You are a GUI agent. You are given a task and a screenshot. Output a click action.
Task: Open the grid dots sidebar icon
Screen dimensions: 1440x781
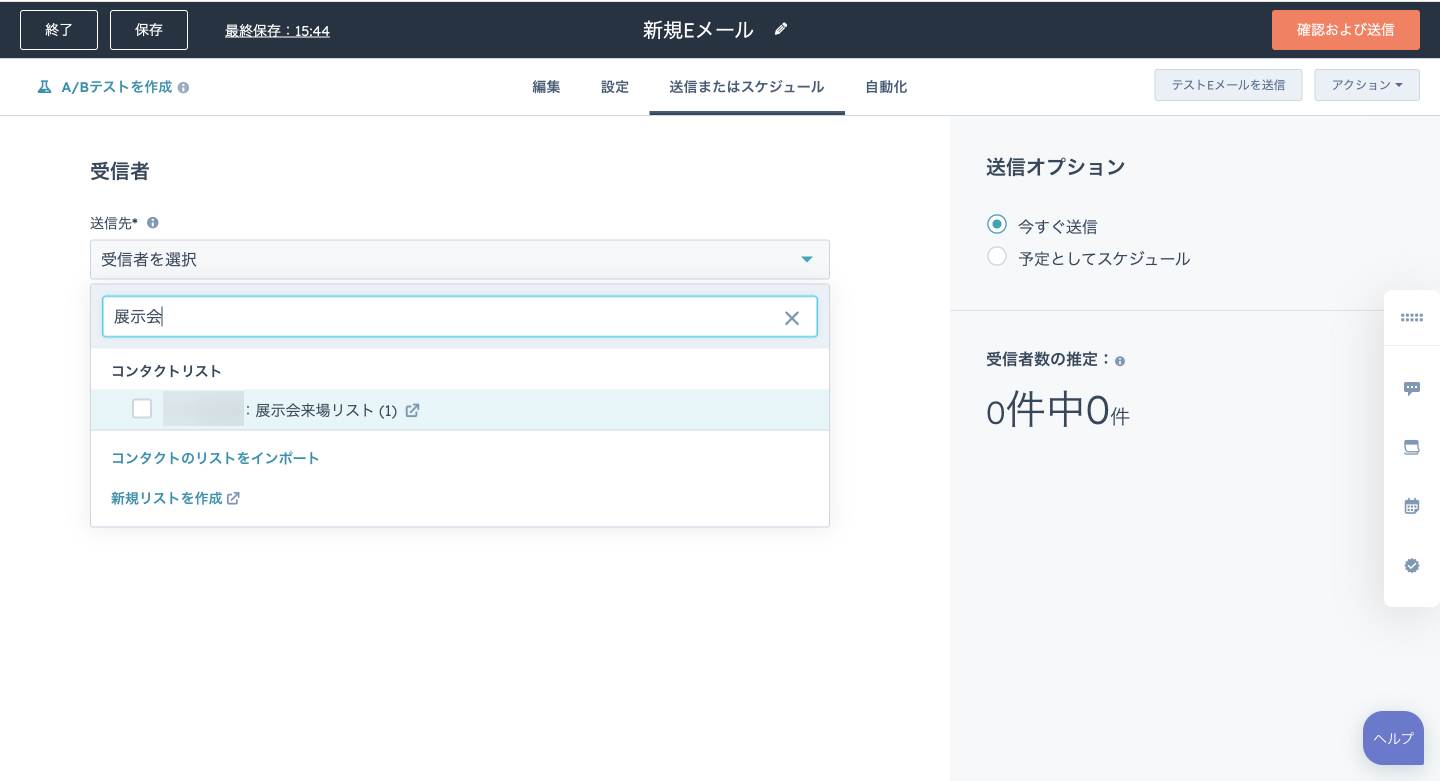click(1412, 318)
